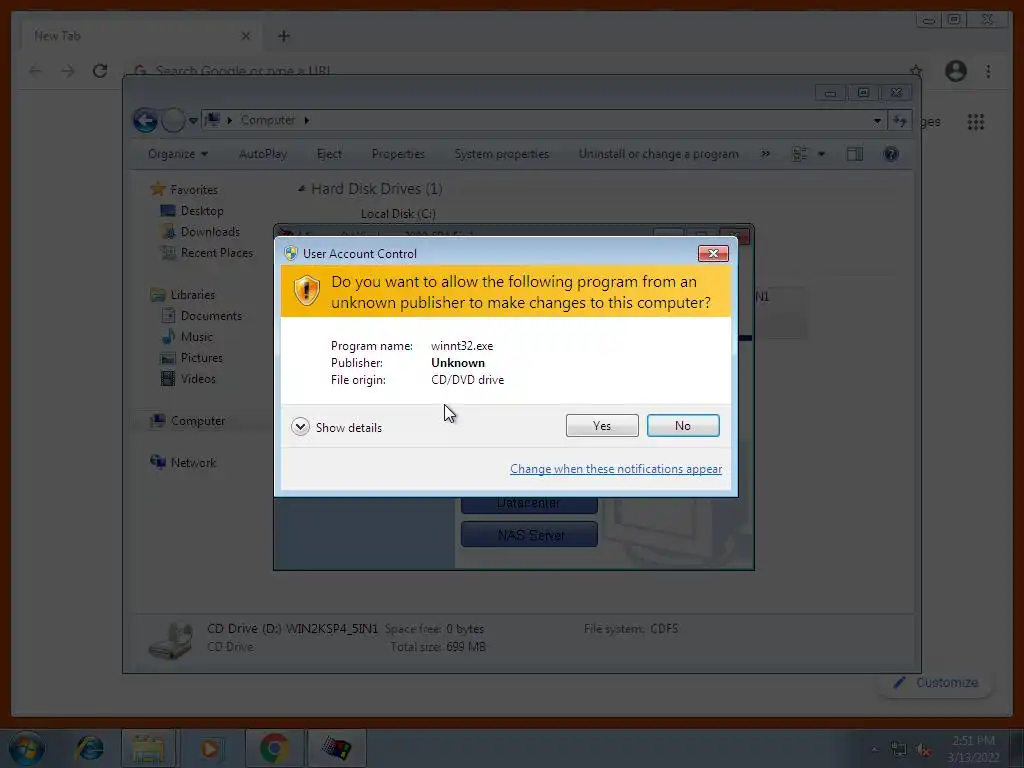Click Customize button on Chrome page
This screenshot has height=768, width=1024.
[936, 682]
